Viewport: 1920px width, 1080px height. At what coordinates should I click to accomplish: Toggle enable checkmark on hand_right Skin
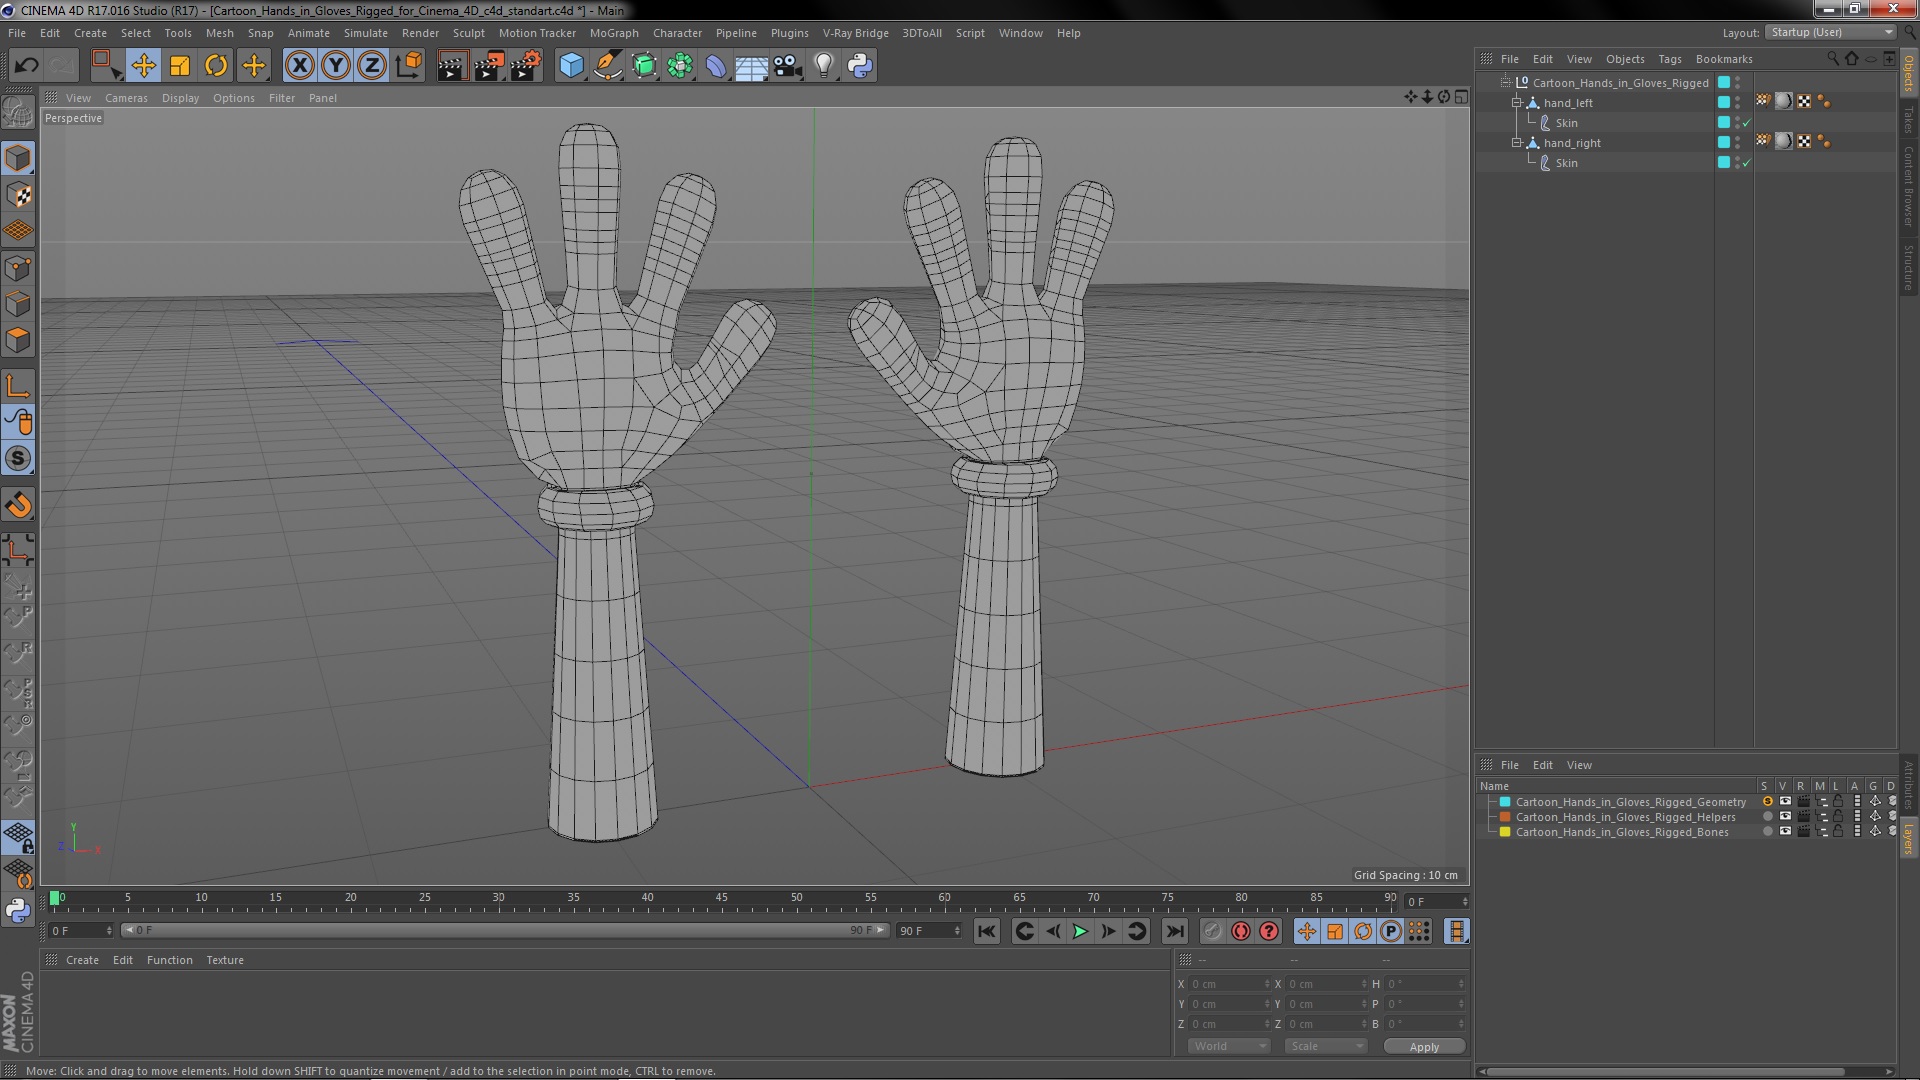pyautogui.click(x=1747, y=163)
